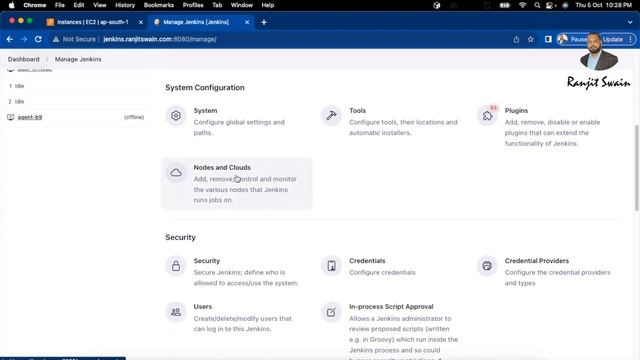This screenshot has width=640, height=360.
Task: Reload the page with refresh icon
Action: (38, 39)
